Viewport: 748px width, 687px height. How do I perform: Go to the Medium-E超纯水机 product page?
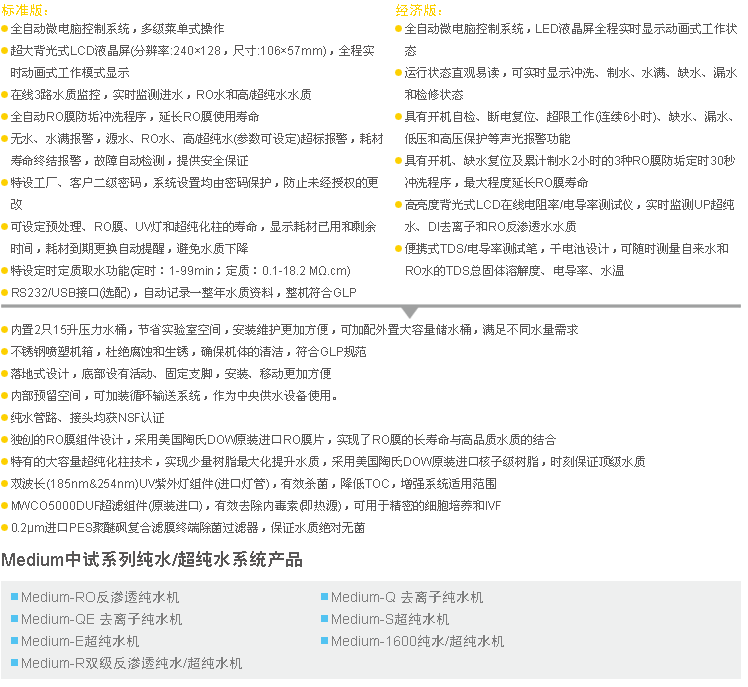point(80,641)
